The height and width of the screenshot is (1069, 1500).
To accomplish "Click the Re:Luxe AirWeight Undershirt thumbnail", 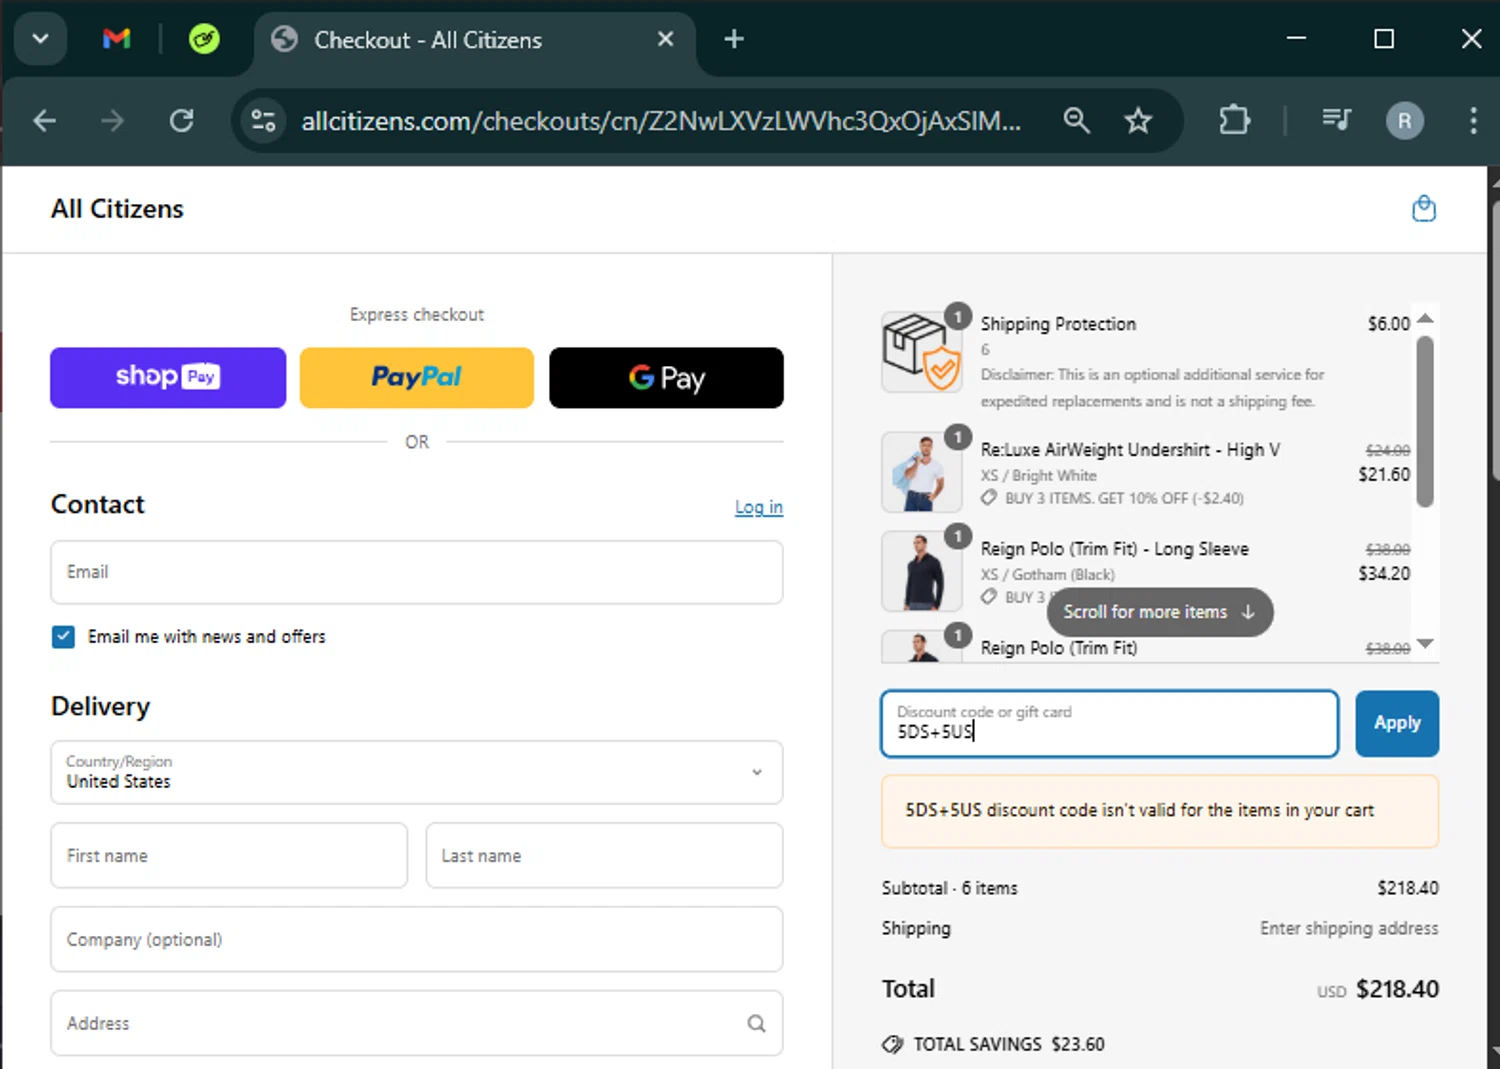I will click(922, 472).
